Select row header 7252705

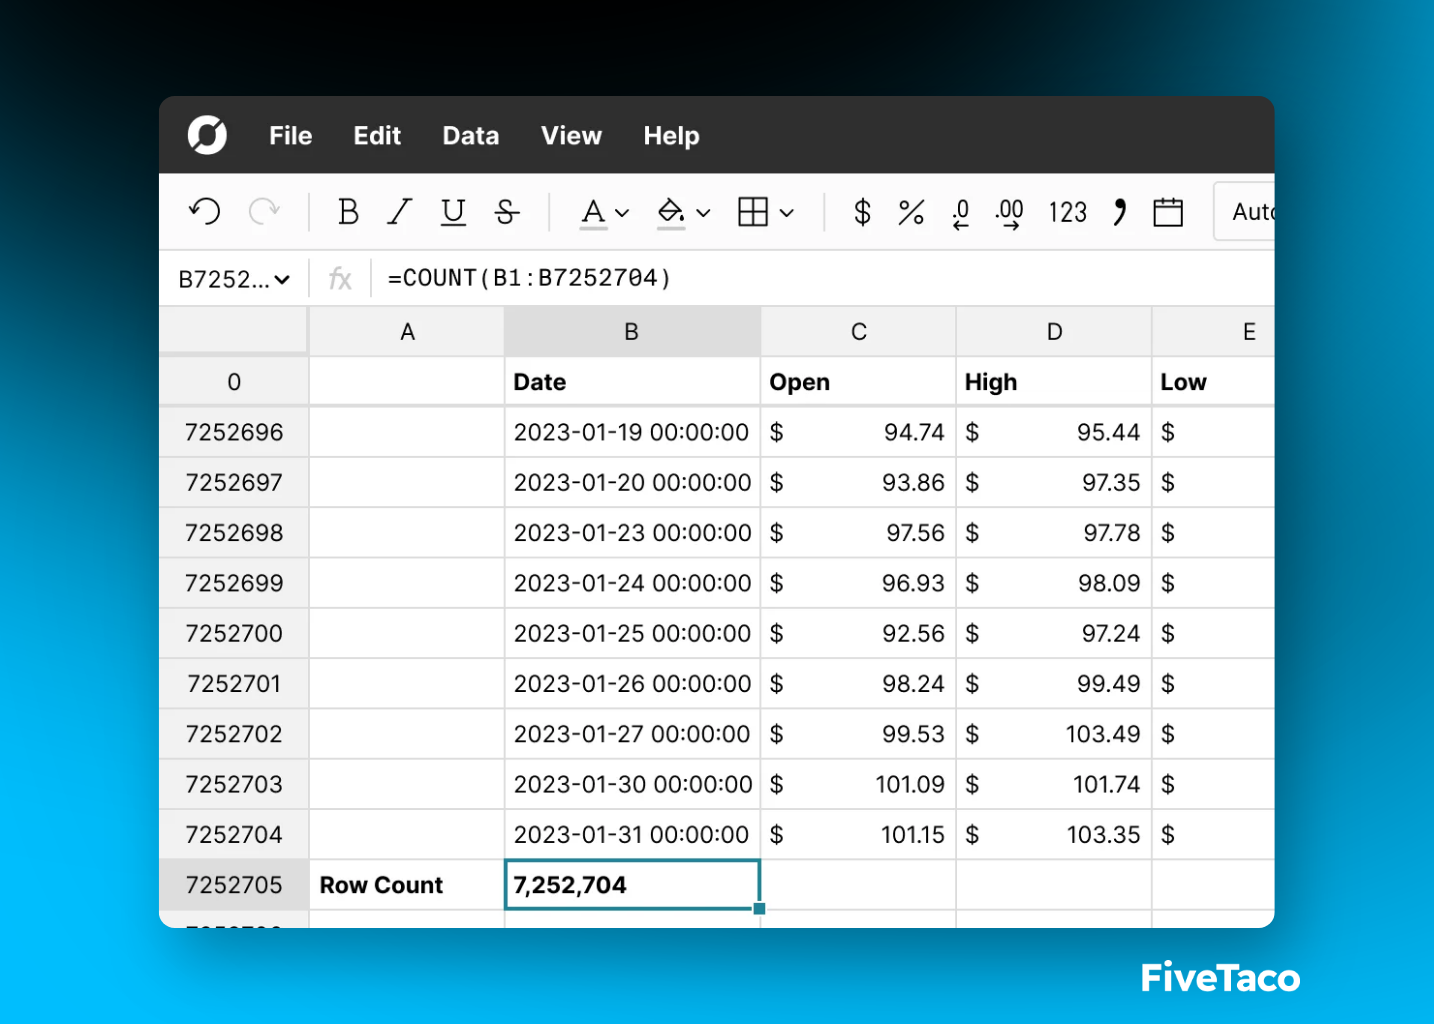[x=234, y=885]
